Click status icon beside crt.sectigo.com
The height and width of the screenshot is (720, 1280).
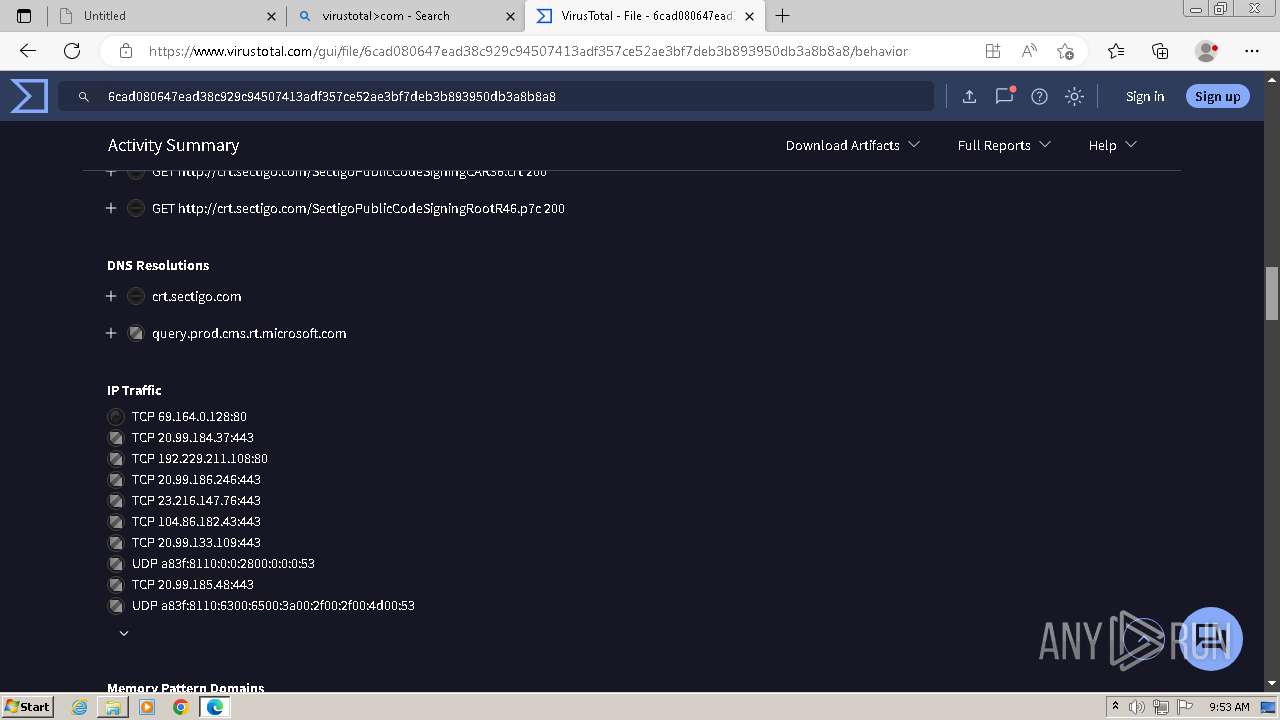coord(136,296)
